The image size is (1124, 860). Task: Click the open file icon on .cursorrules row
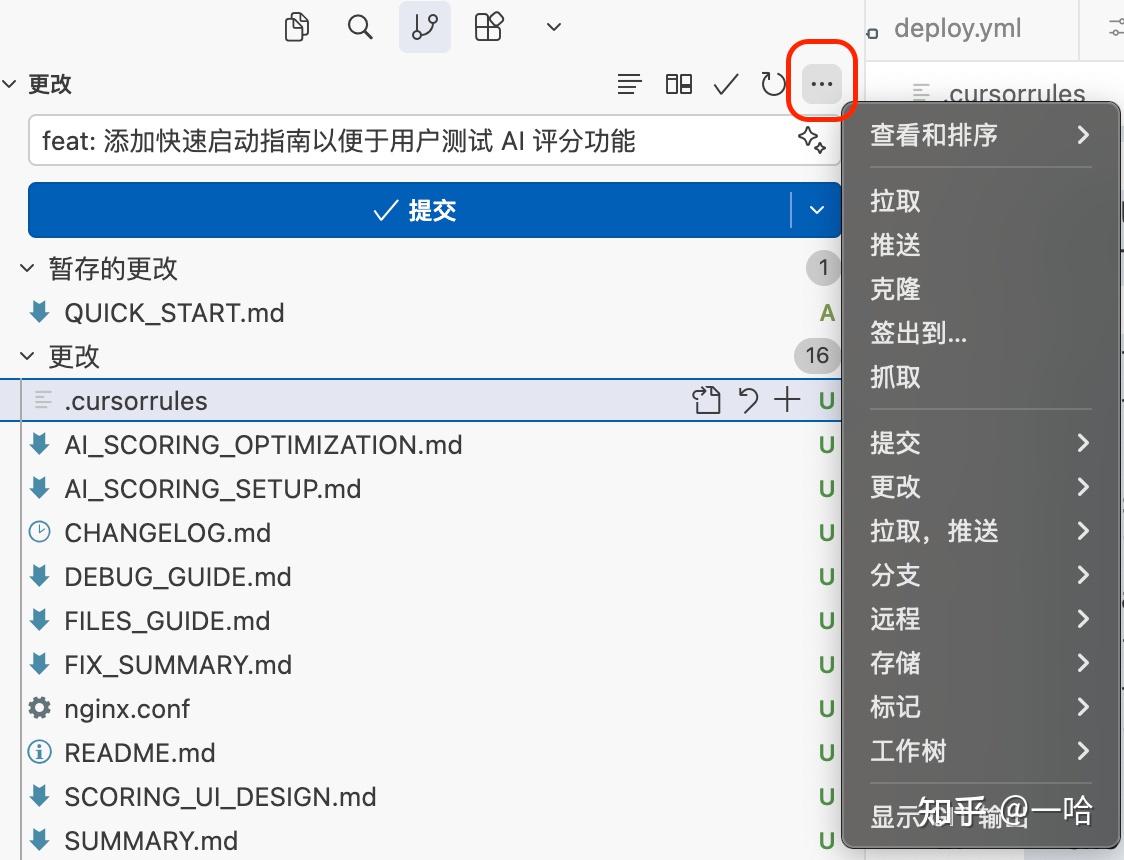click(x=706, y=400)
